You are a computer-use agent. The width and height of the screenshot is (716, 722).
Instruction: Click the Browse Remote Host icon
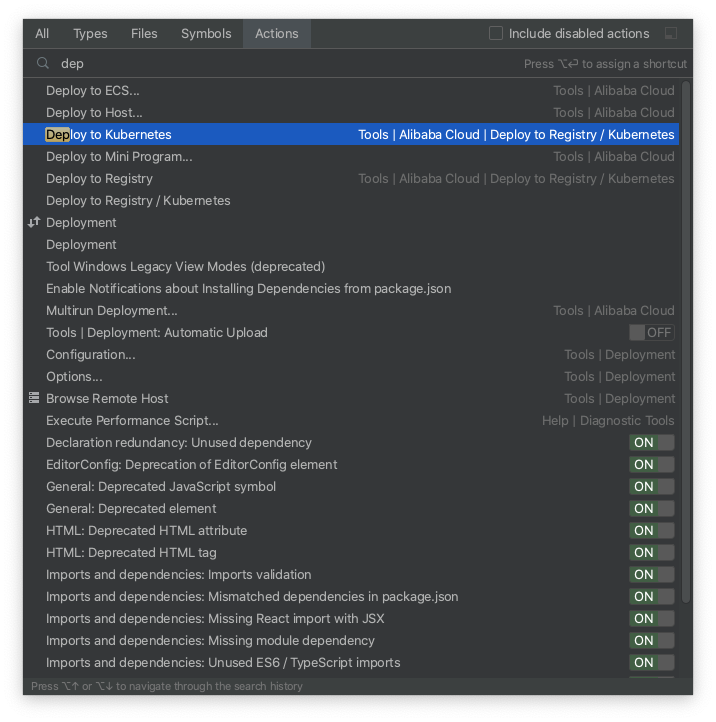34,398
